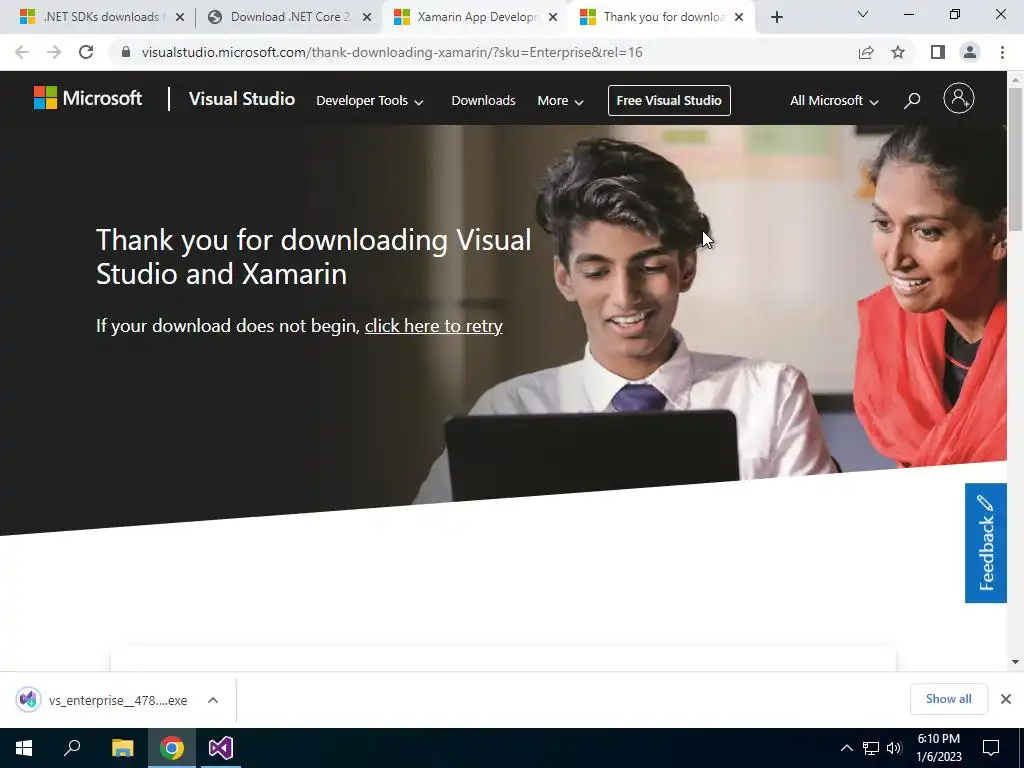Share this page via share icon
The width and height of the screenshot is (1024, 768).
pos(866,52)
